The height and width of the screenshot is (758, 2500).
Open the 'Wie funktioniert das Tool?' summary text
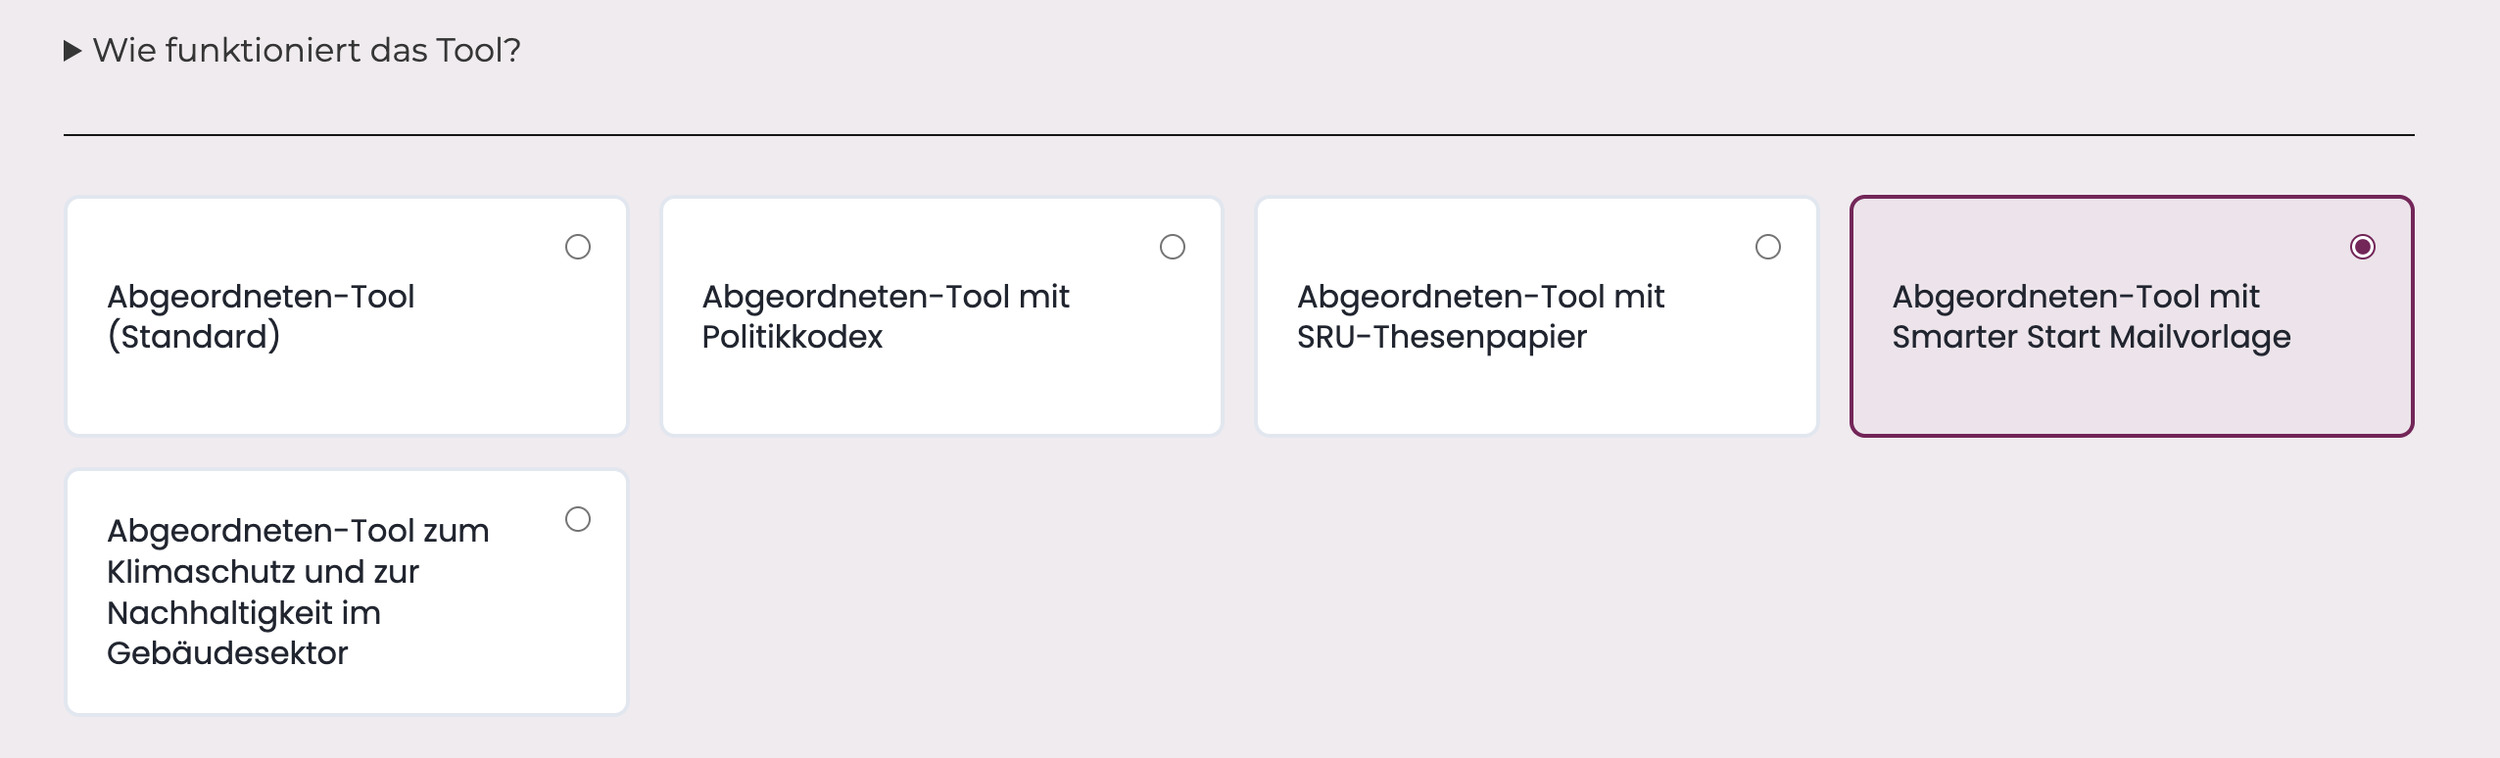coord(306,50)
